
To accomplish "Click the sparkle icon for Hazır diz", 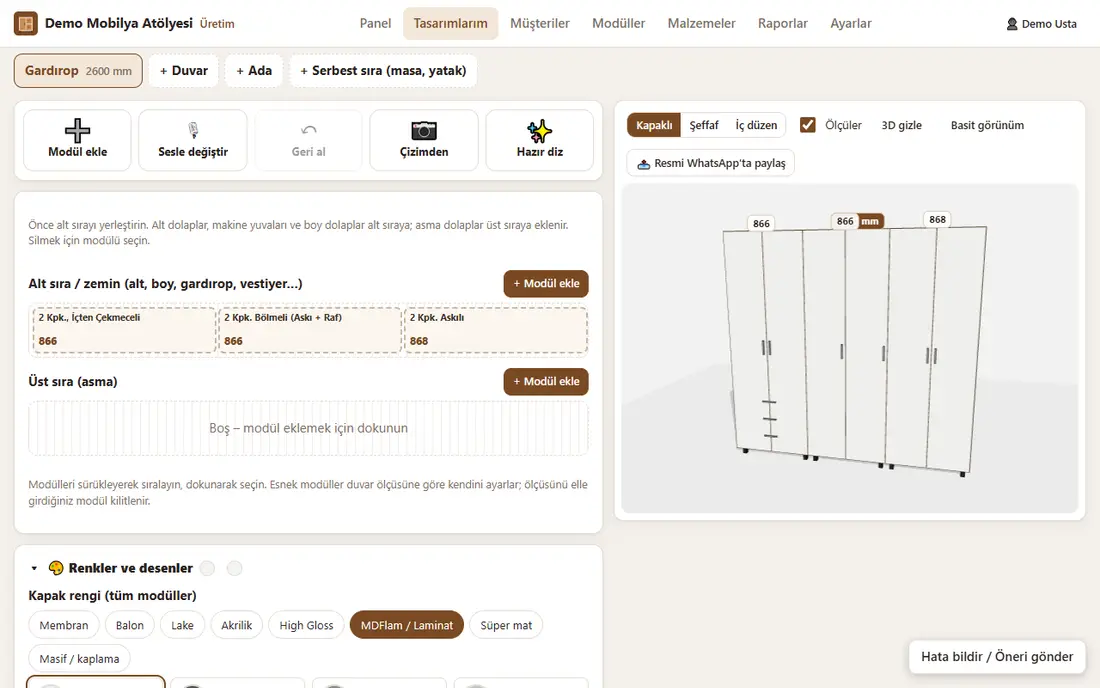I will click(539, 130).
